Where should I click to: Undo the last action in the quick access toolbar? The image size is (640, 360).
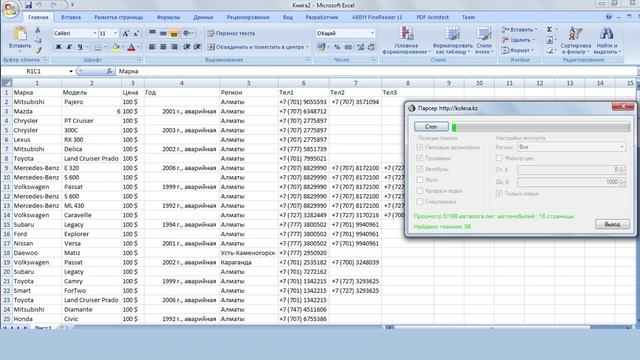point(39,5)
